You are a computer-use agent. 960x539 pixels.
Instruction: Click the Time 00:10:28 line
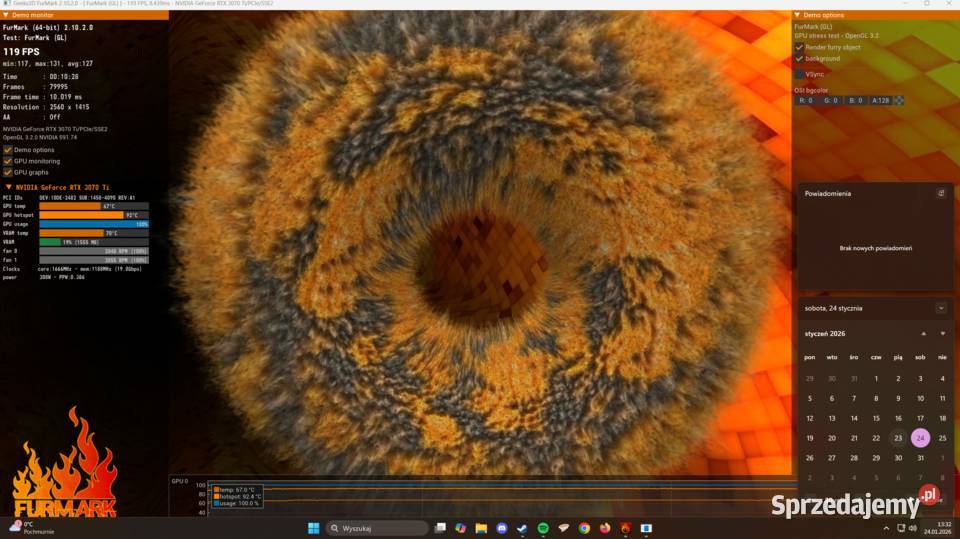(x=40, y=77)
